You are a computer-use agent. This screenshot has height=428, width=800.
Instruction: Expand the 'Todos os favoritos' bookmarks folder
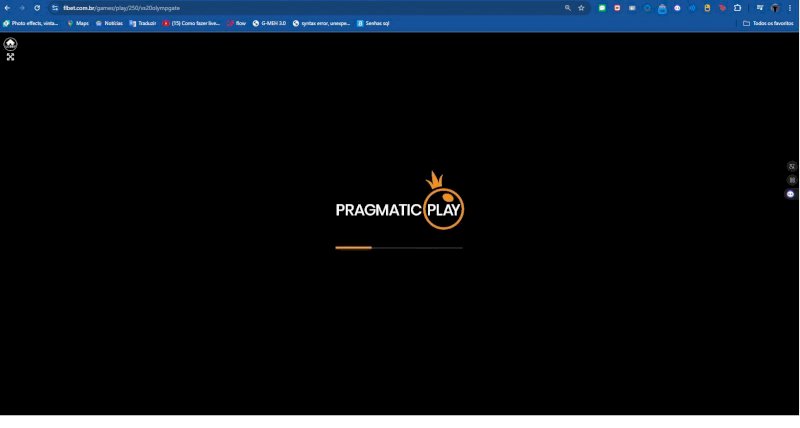[768, 23]
